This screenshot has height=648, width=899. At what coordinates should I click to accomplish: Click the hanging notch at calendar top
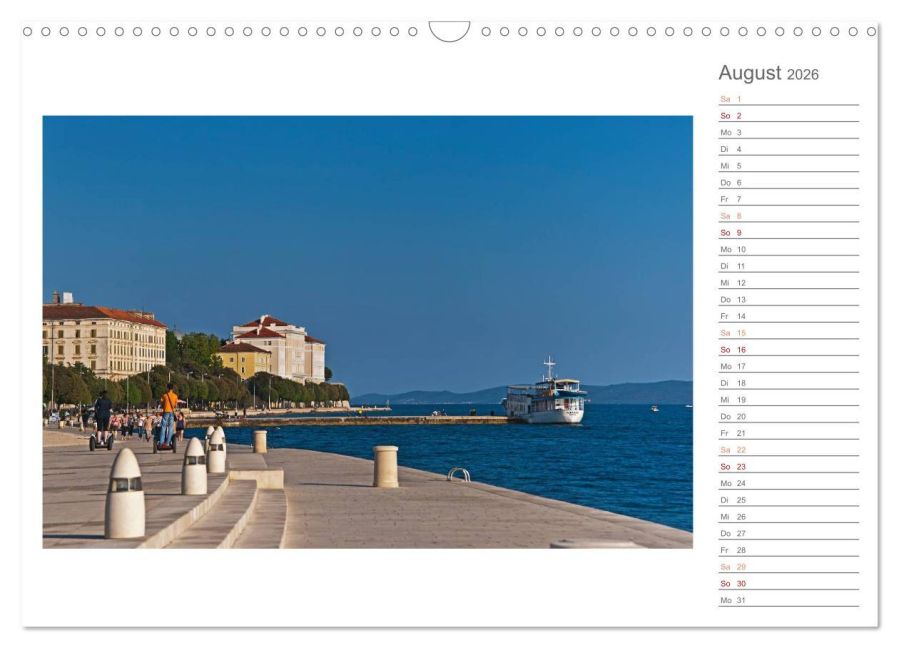pyautogui.click(x=449, y=32)
